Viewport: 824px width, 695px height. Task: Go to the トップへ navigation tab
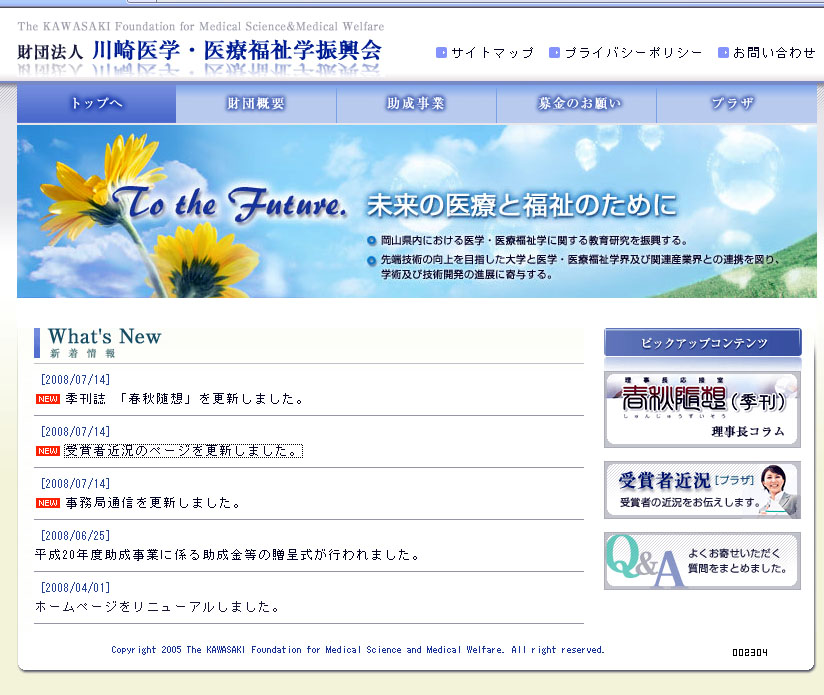(97, 103)
